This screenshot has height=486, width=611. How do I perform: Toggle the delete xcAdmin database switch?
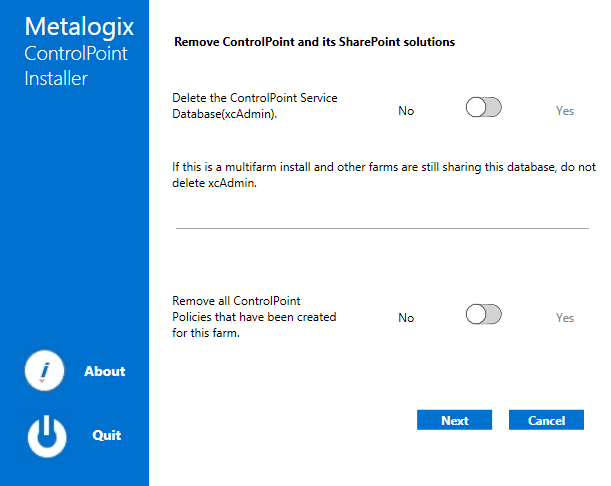point(483,108)
